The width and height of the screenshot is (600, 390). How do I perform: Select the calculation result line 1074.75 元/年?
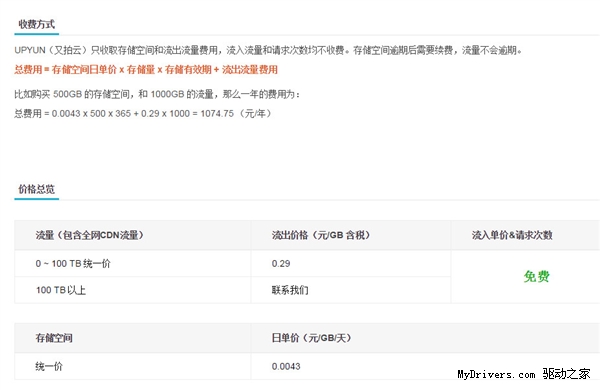[143, 114]
